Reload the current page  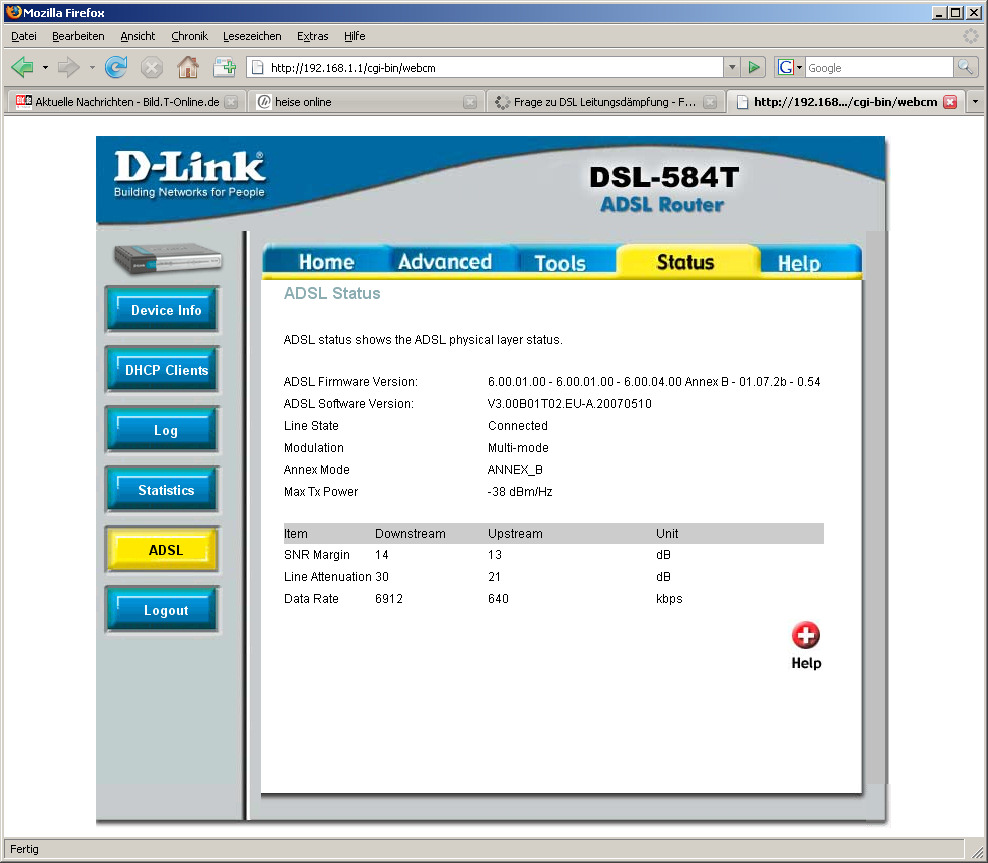point(116,67)
